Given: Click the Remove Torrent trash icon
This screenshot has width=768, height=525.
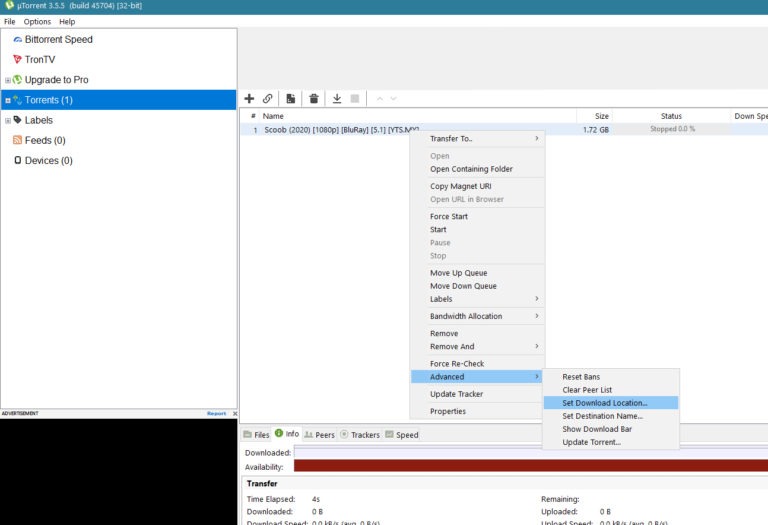Looking at the screenshot, I should [314, 98].
